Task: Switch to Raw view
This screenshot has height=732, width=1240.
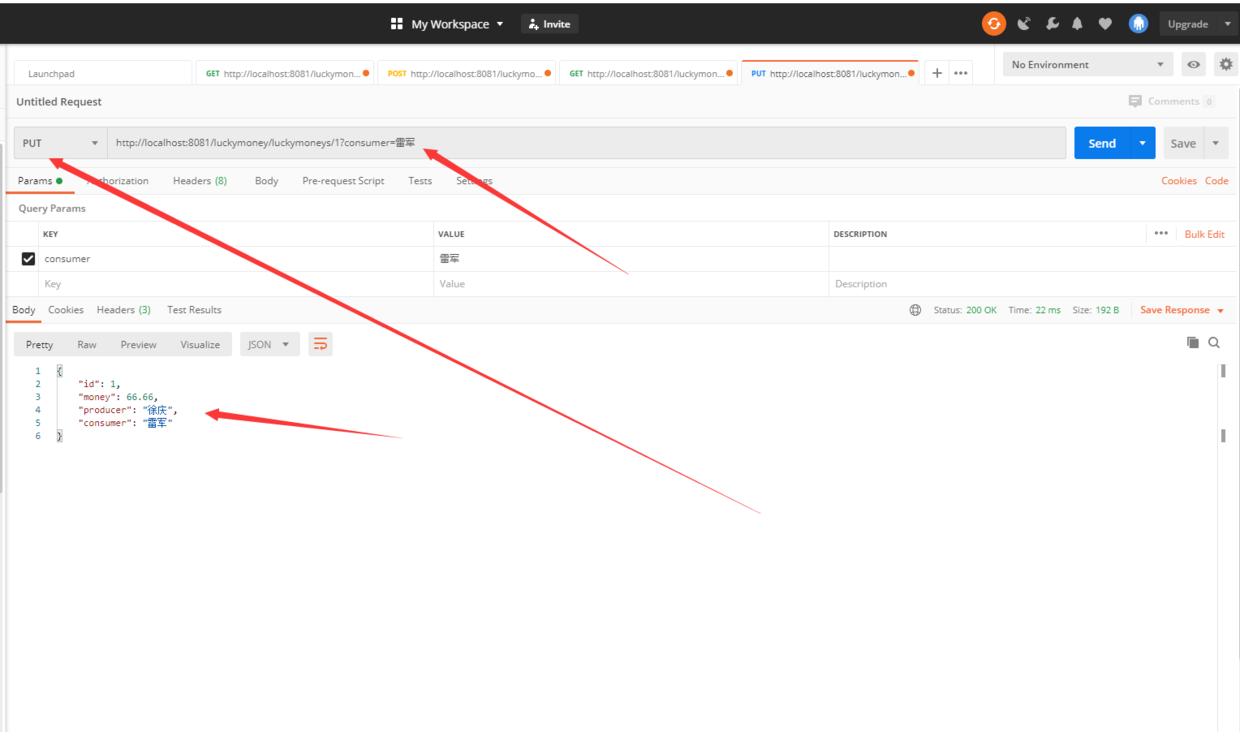Action: (x=87, y=344)
